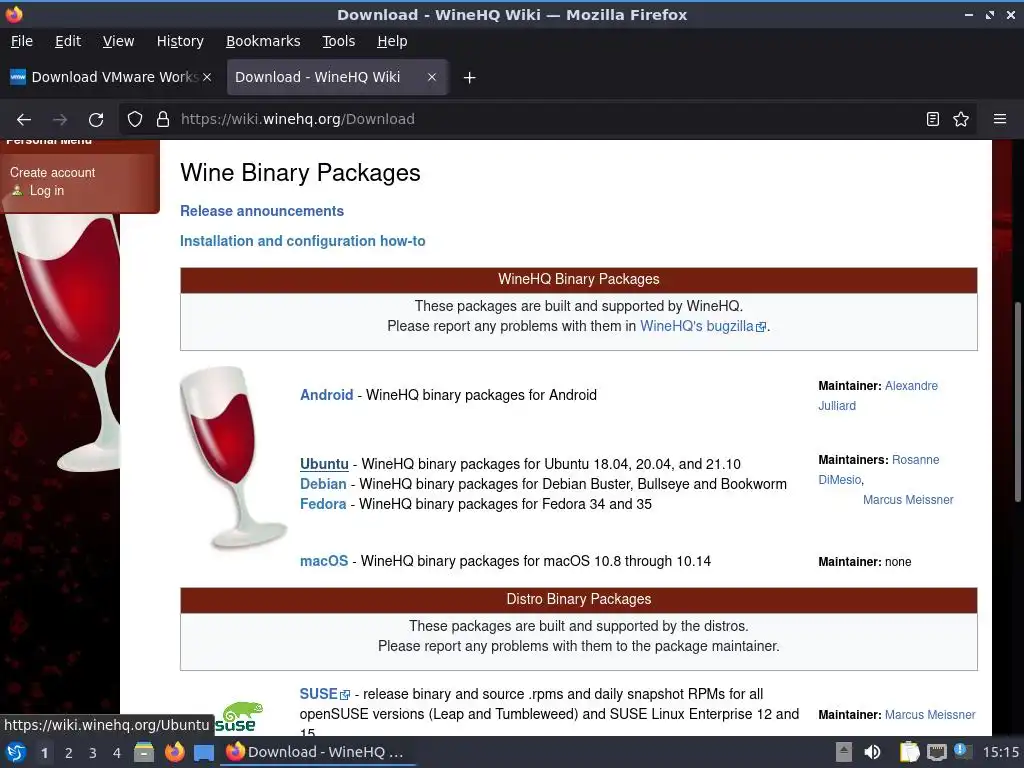Open the Fedora packages link
This screenshot has width=1024, height=768.
(323, 504)
